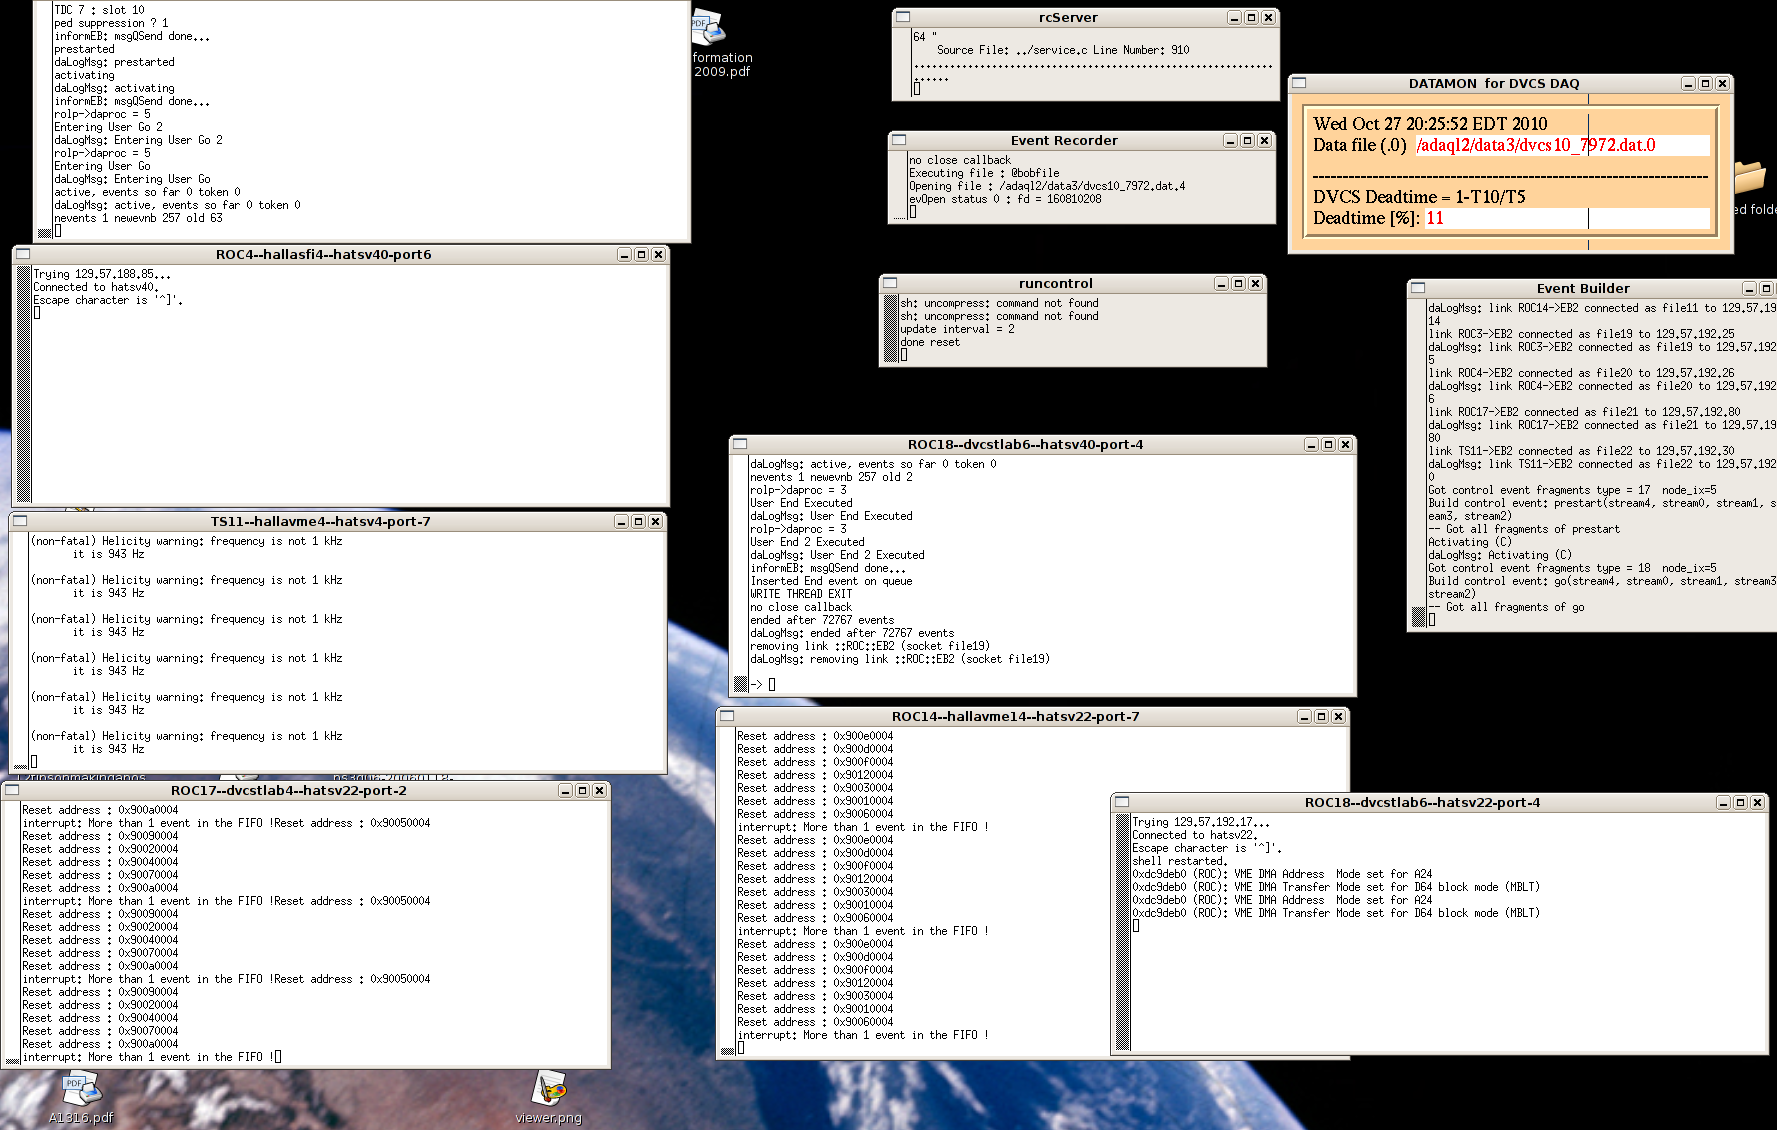The image size is (1777, 1130).
Task: Select the folder icon behind DATAMON window
Action: [1750, 178]
